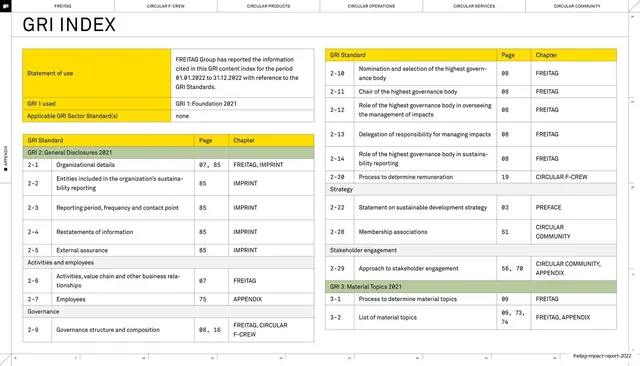Select 'GRI 2: General Disclosures 2021' header row
This screenshot has height=366, width=640.
tap(169, 153)
